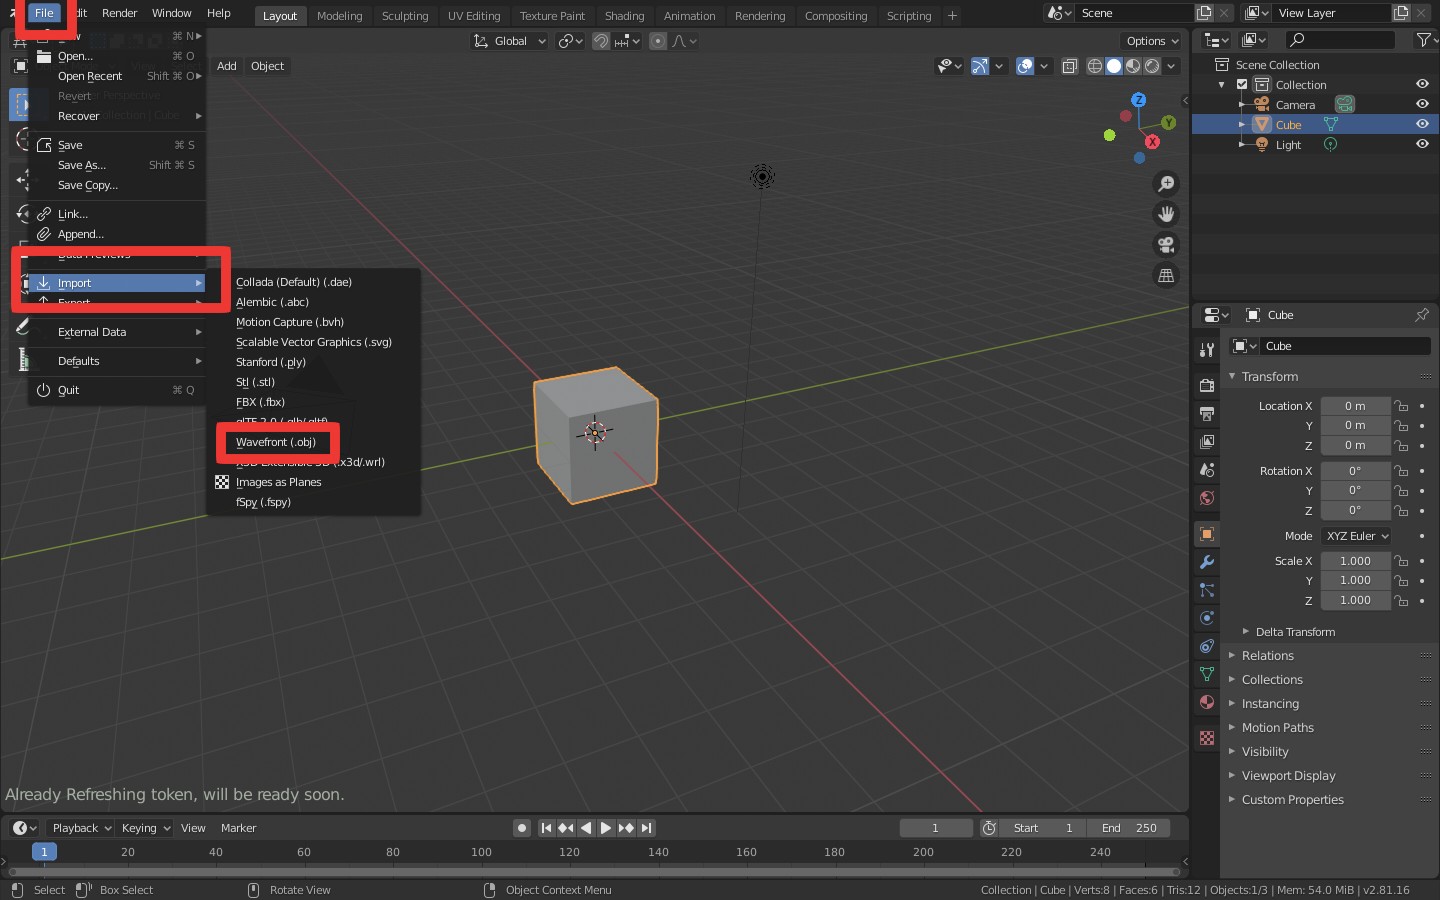This screenshot has height=900, width=1440.
Task: Uncheck the Collection exclude checkbox
Action: [1242, 85]
